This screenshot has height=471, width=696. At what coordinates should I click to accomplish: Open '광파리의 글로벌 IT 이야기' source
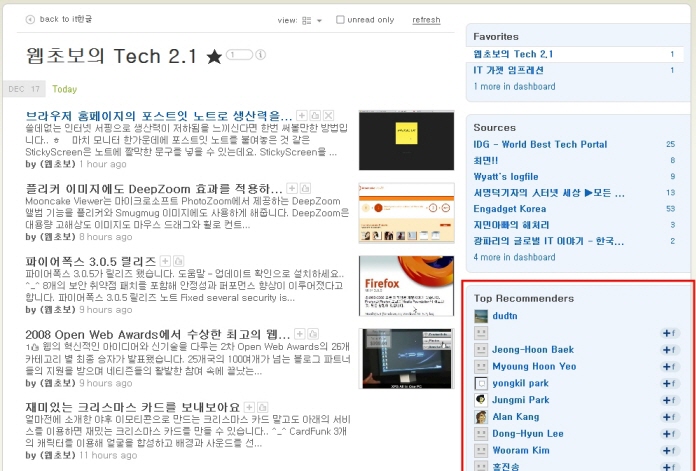(x=549, y=241)
